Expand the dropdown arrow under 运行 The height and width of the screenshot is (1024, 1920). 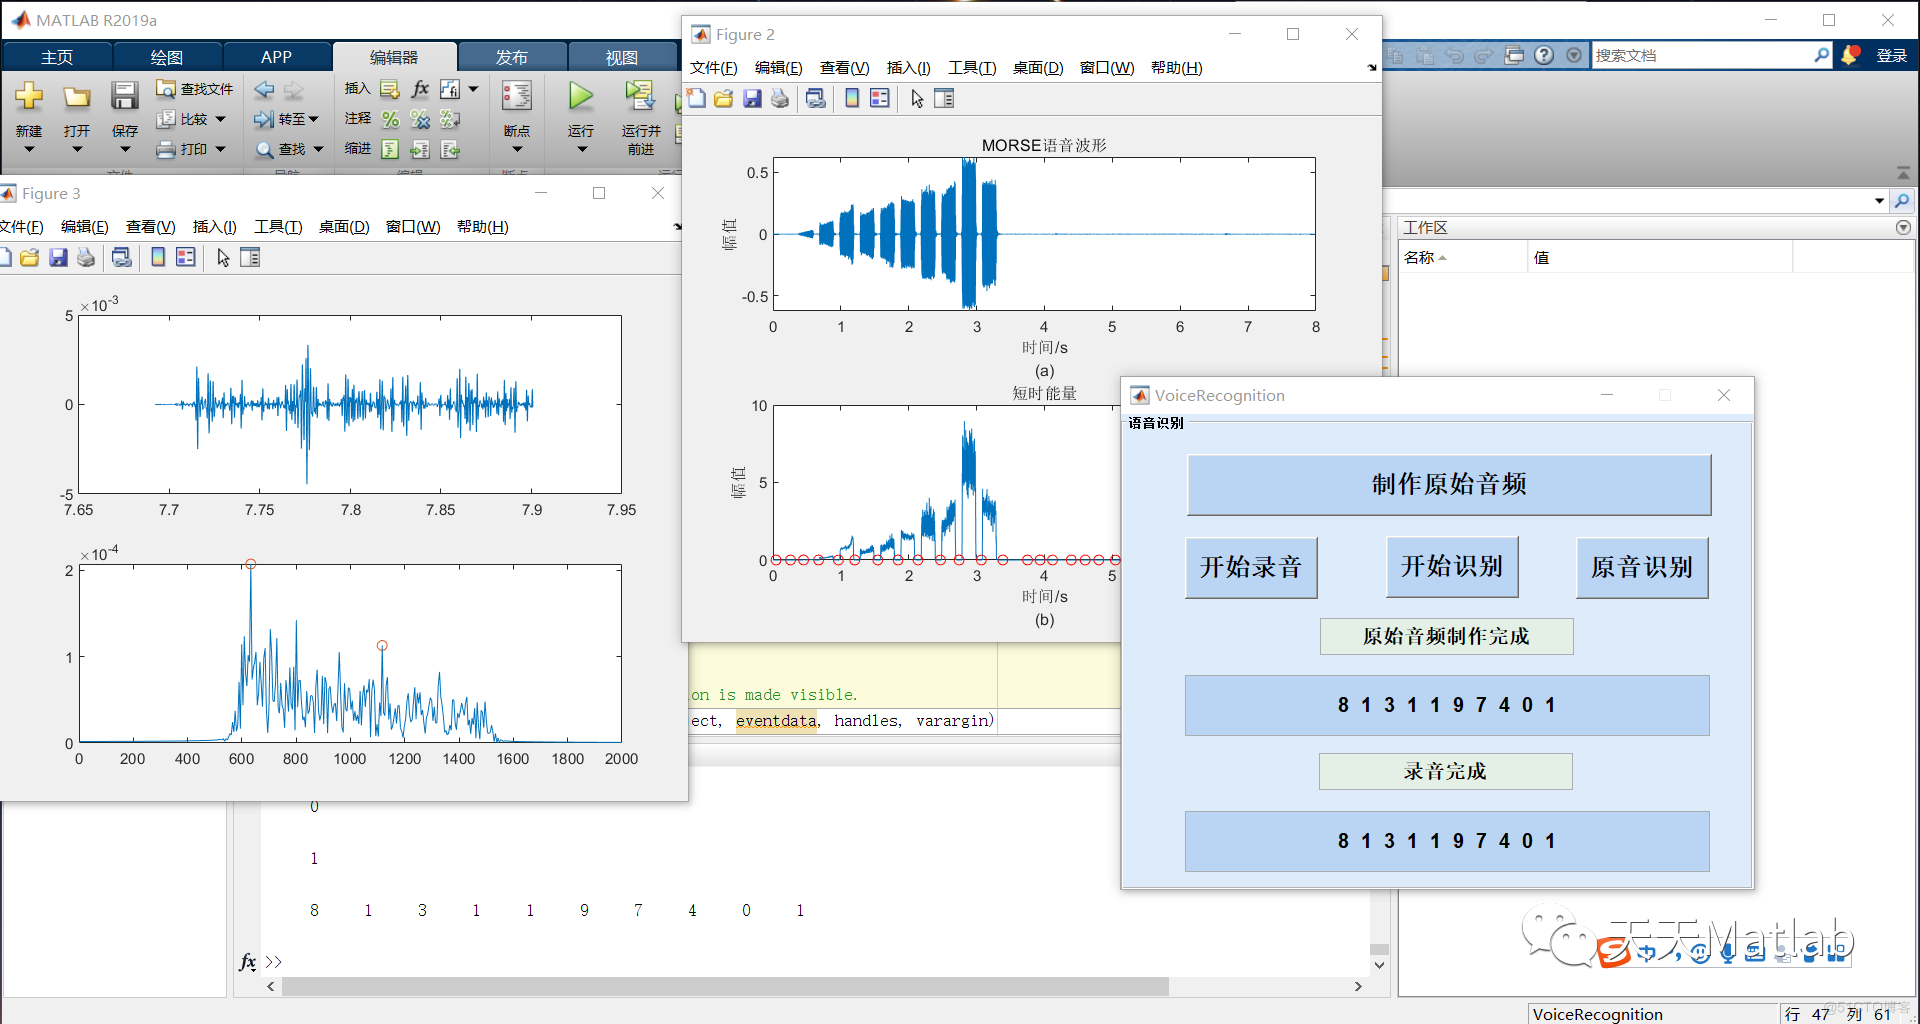(x=581, y=150)
